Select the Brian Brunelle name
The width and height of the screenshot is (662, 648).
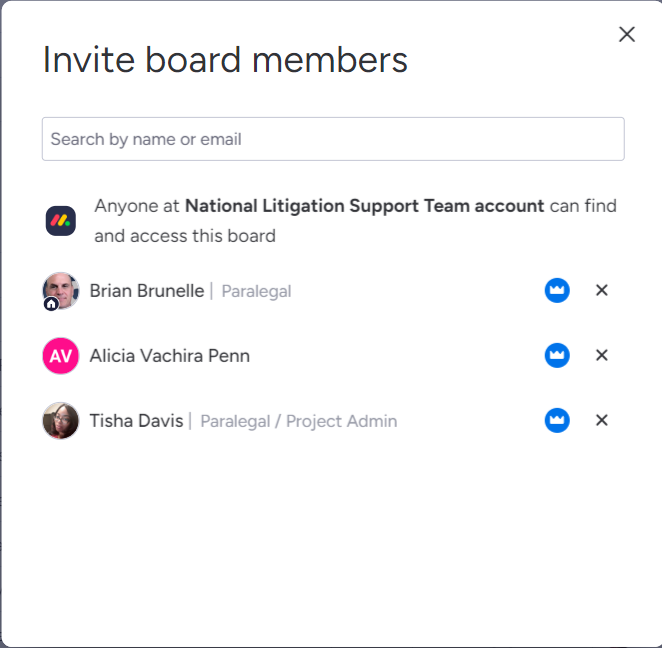pos(147,291)
